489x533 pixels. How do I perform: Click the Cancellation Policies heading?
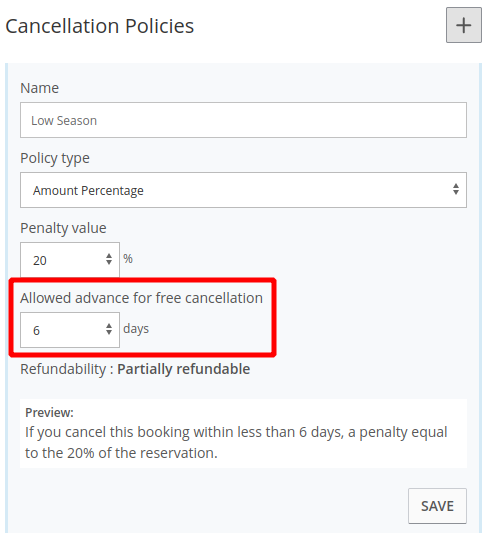pos(100,26)
